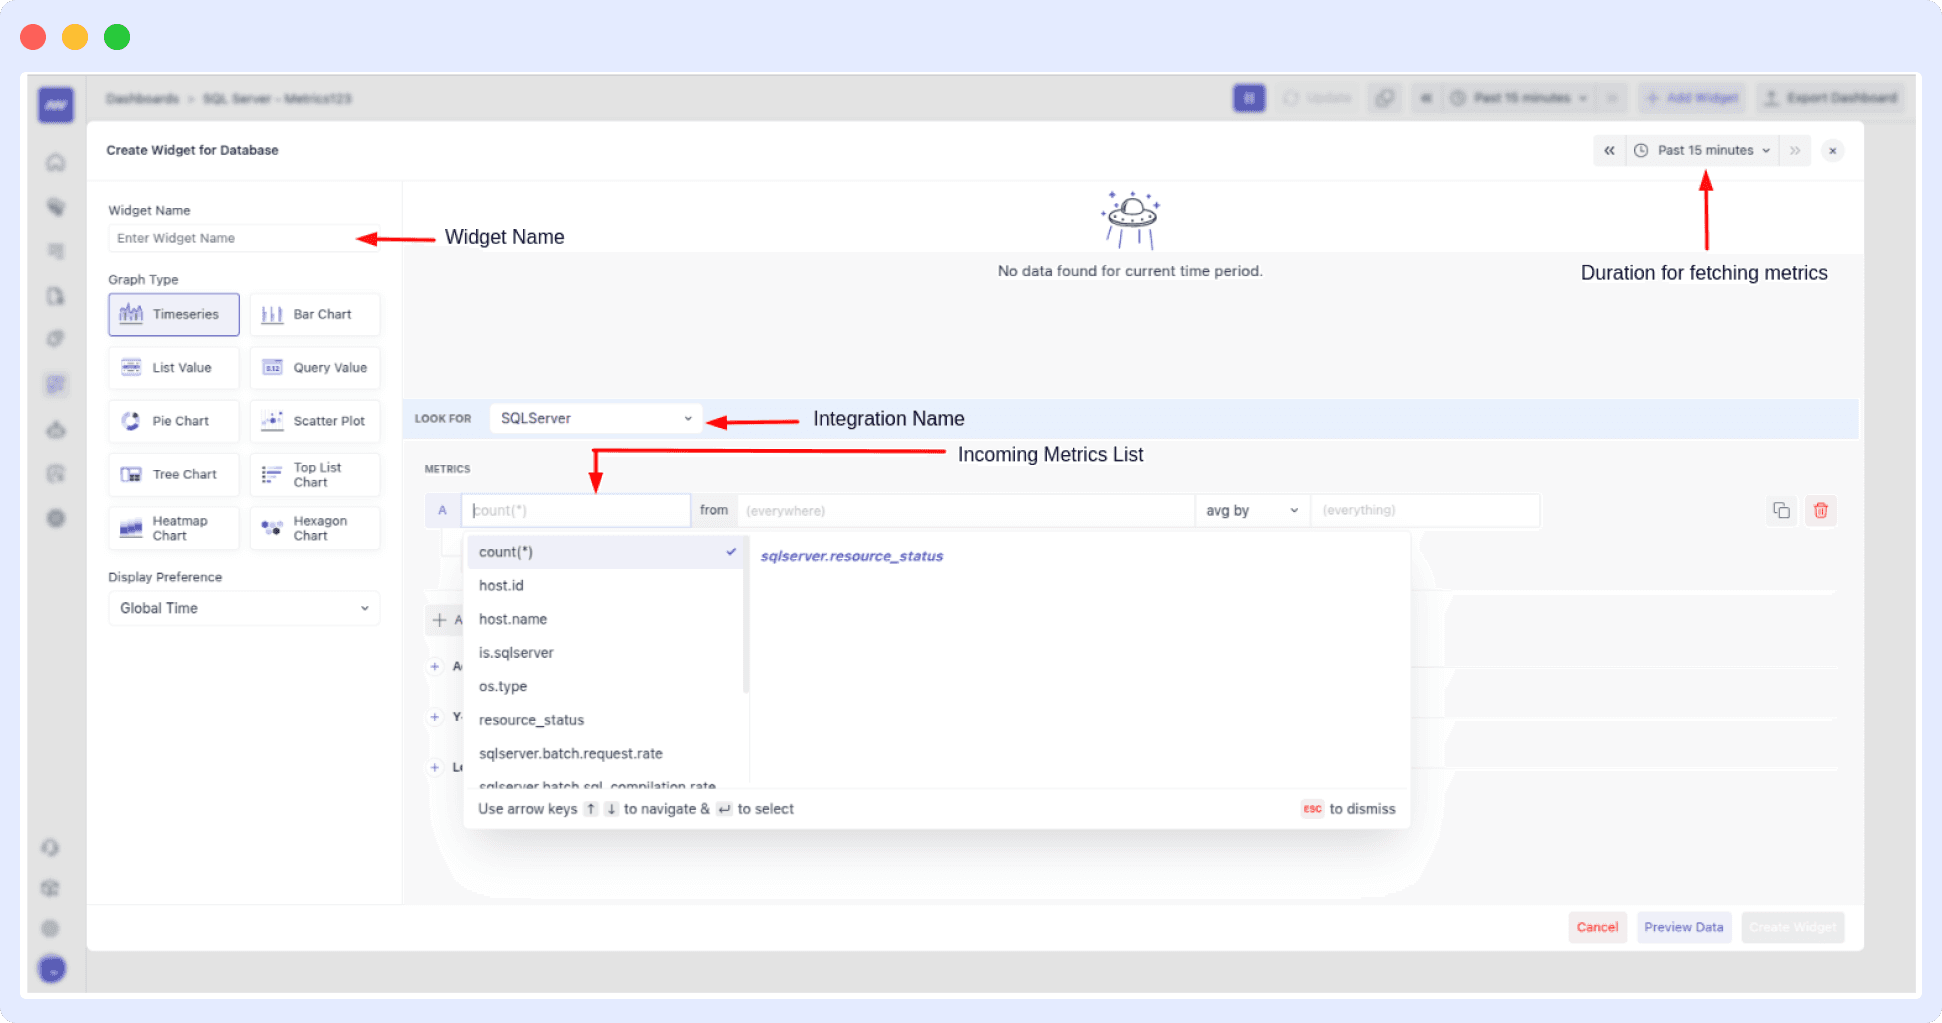This screenshot has height=1023, width=1942.
Task: Select the Hexagon Chart graph type
Action: 314,527
